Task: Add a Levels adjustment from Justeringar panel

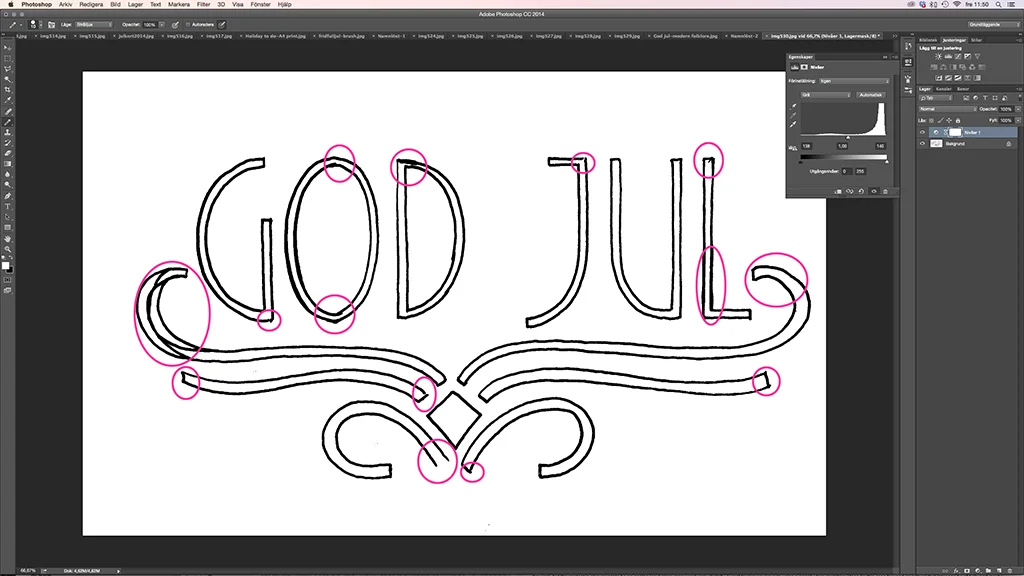Action: click(x=948, y=56)
